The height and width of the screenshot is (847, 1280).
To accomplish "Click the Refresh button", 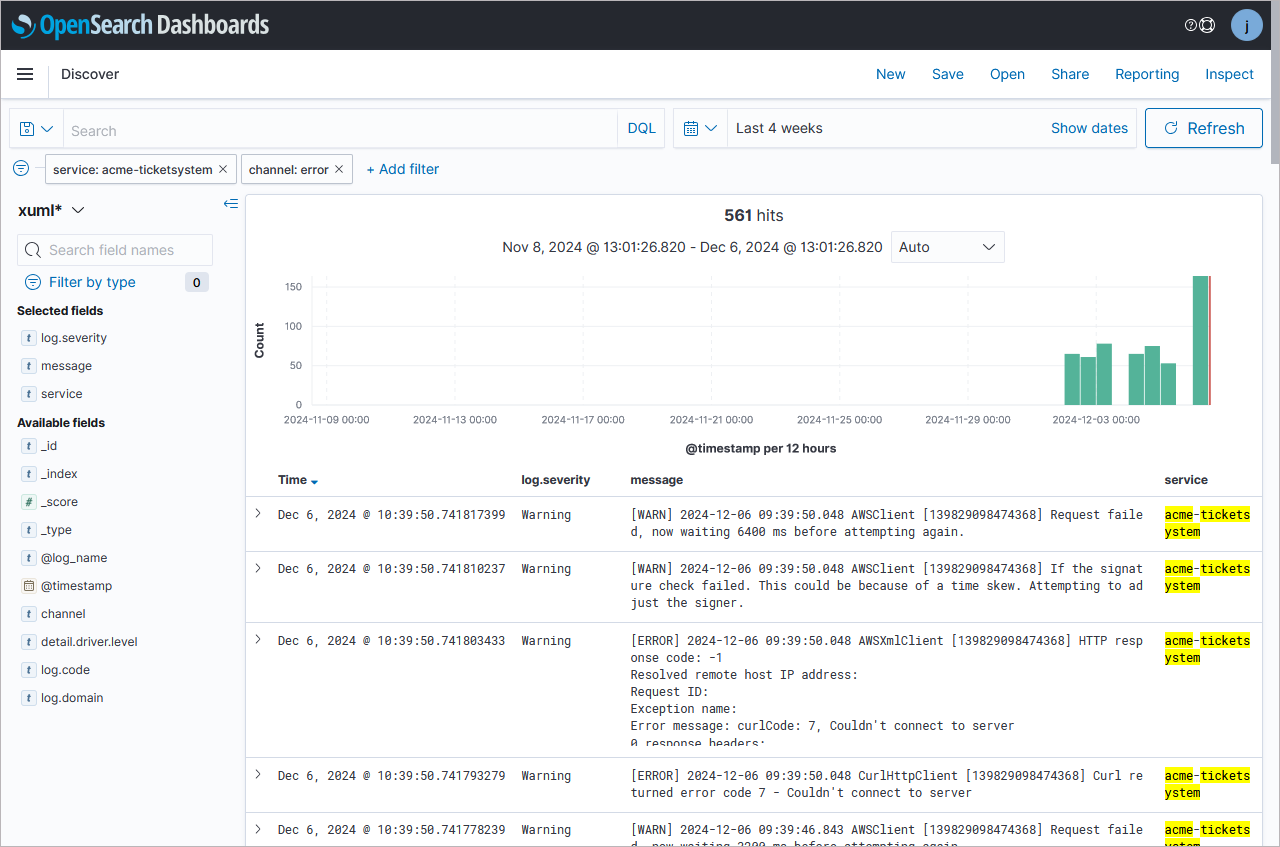I will click(1203, 128).
